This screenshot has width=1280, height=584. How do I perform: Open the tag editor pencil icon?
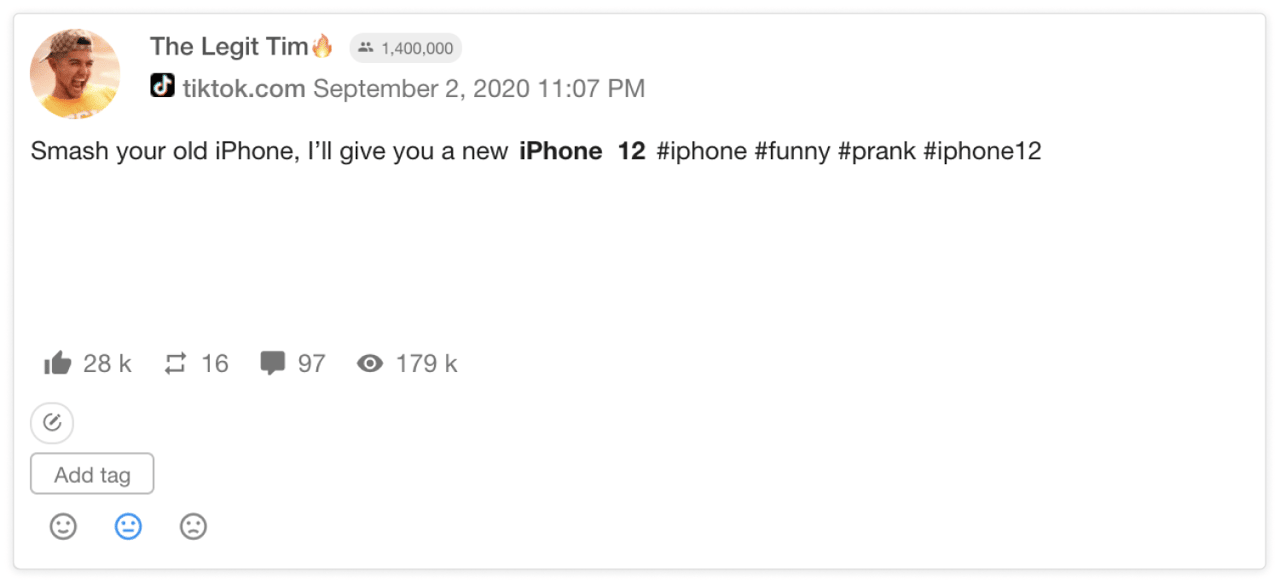coord(51,422)
